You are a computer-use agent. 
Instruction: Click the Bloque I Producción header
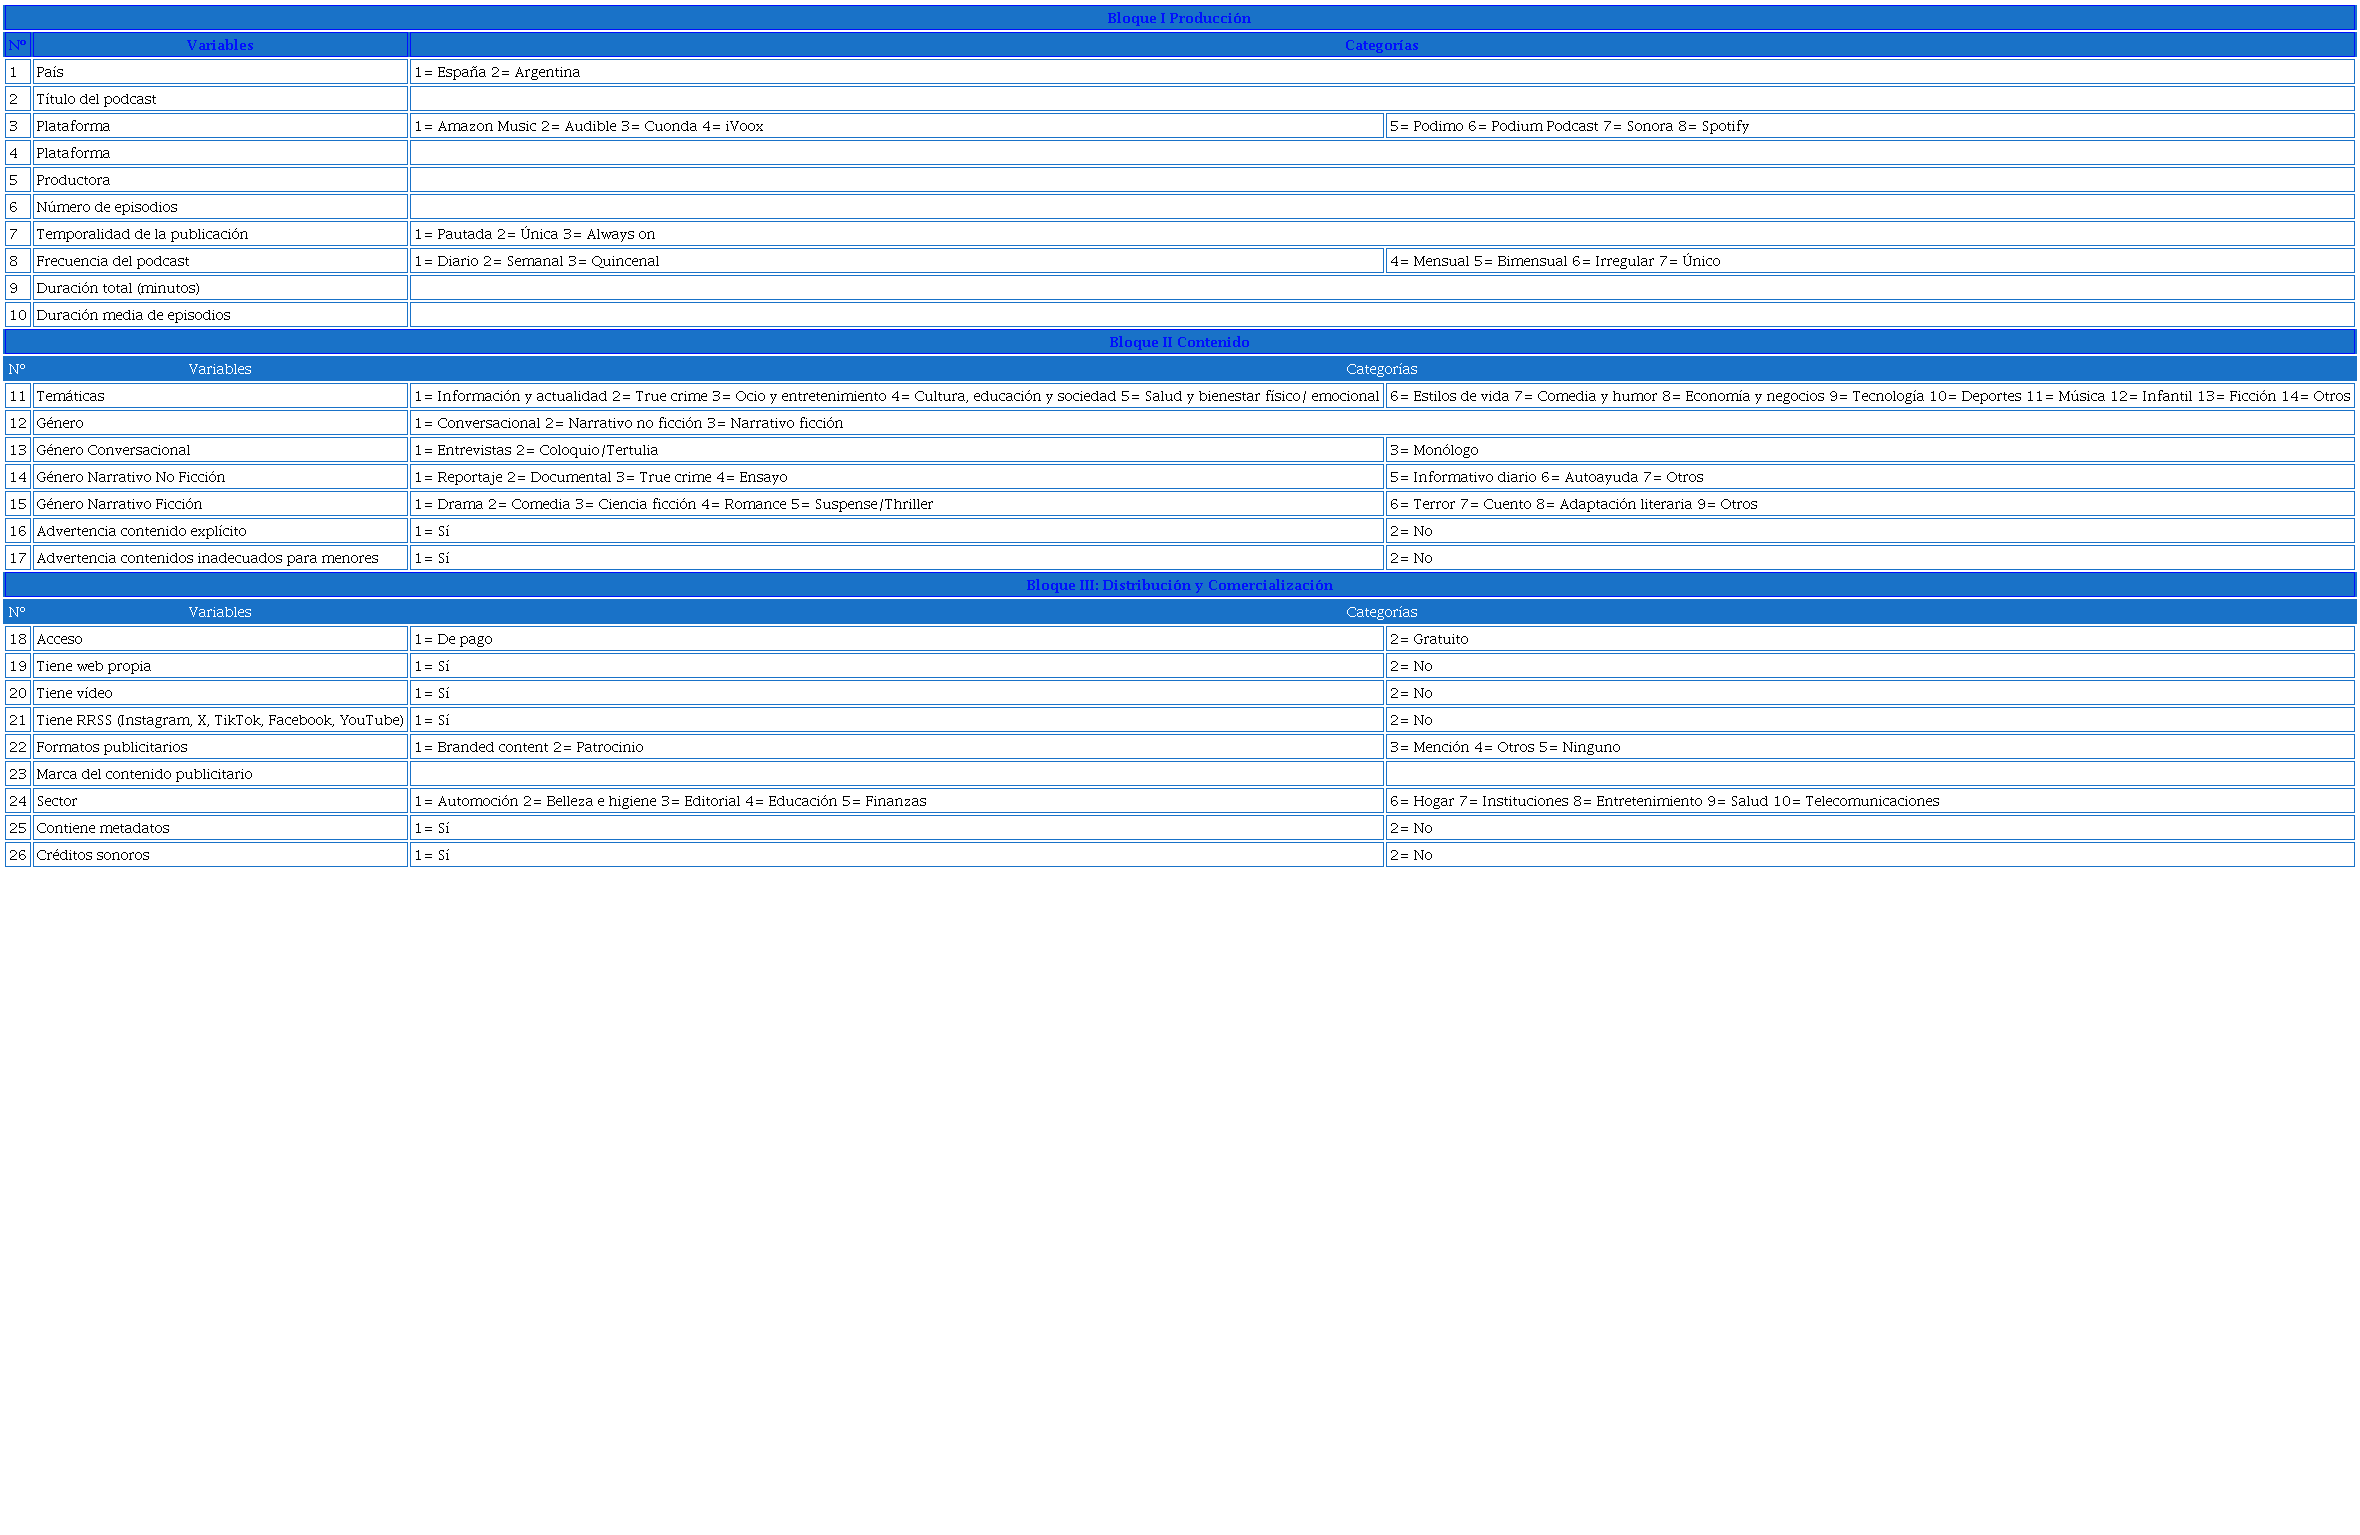(x=1178, y=18)
